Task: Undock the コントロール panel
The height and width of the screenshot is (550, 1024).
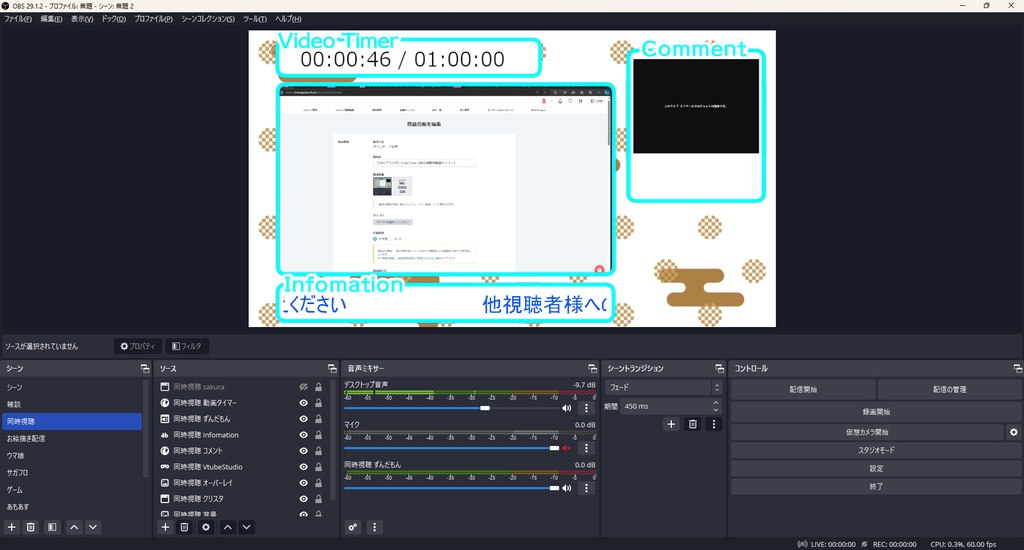Action: coord(1017,368)
